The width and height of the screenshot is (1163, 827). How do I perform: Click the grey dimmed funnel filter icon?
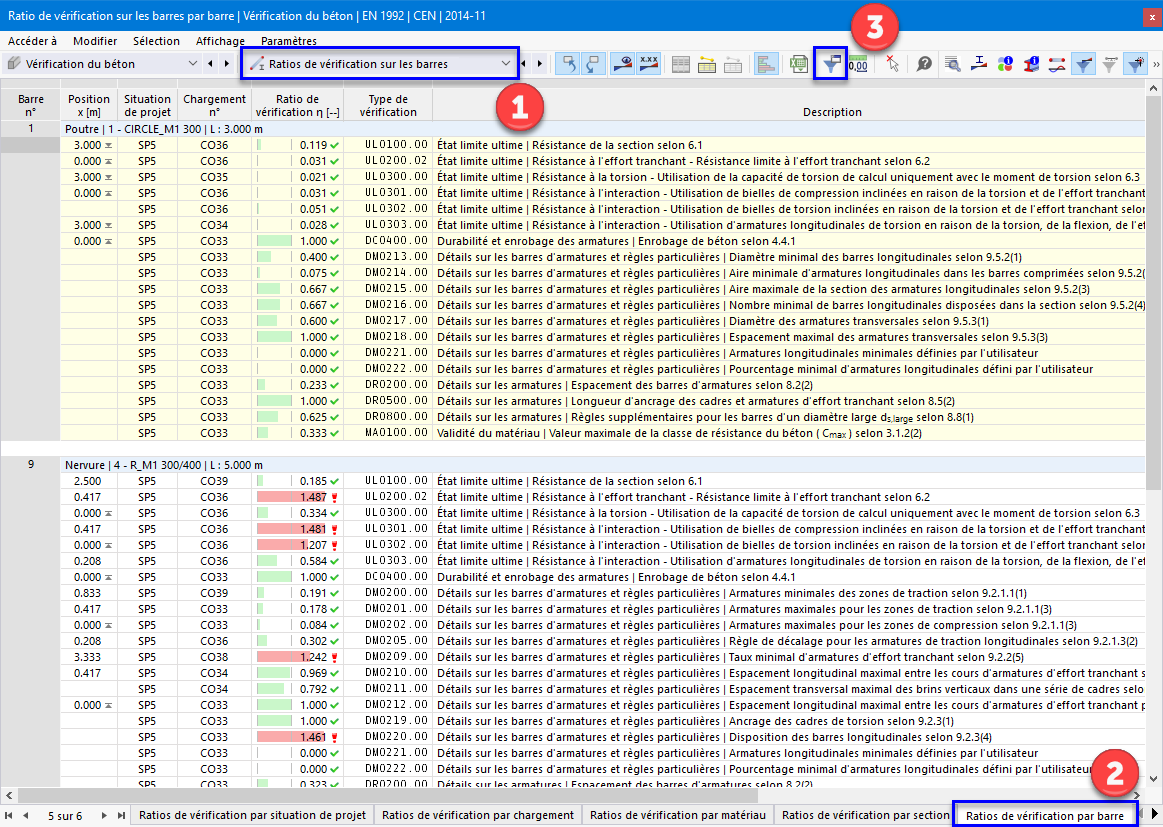point(1110,65)
